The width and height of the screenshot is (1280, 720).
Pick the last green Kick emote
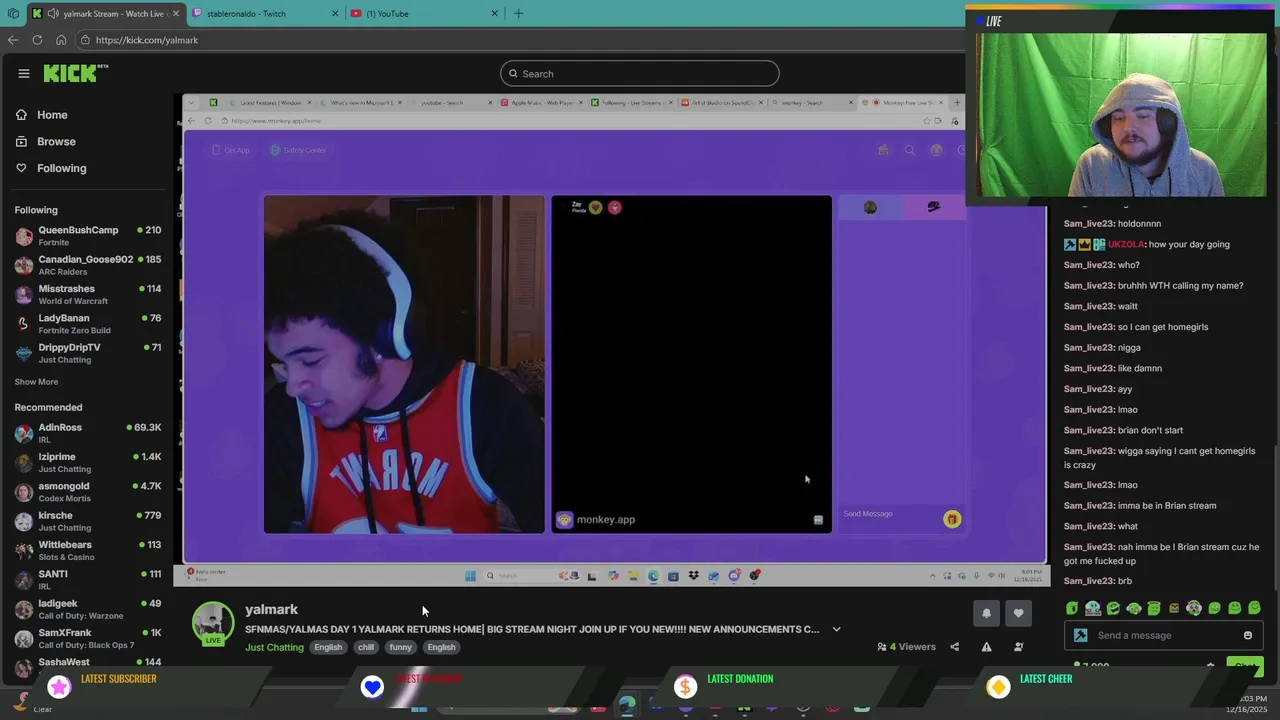(x=1255, y=608)
